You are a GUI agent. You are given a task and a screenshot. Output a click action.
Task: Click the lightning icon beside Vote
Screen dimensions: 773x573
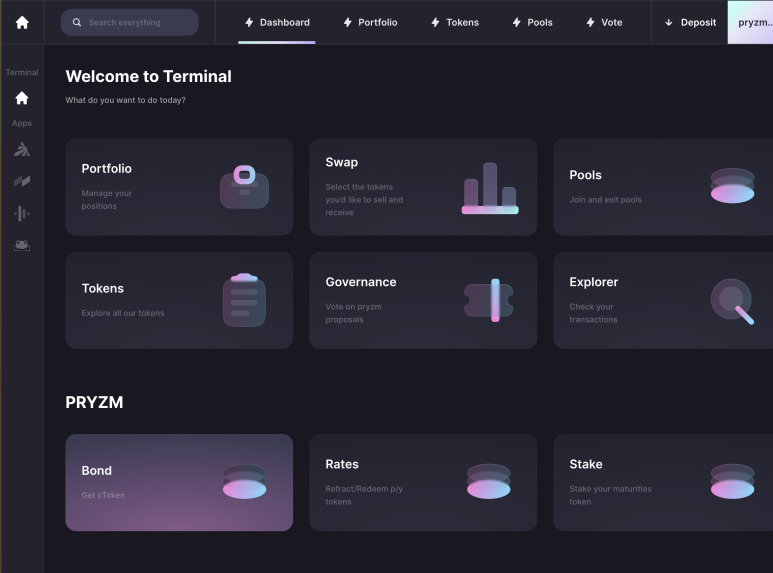(x=591, y=22)
